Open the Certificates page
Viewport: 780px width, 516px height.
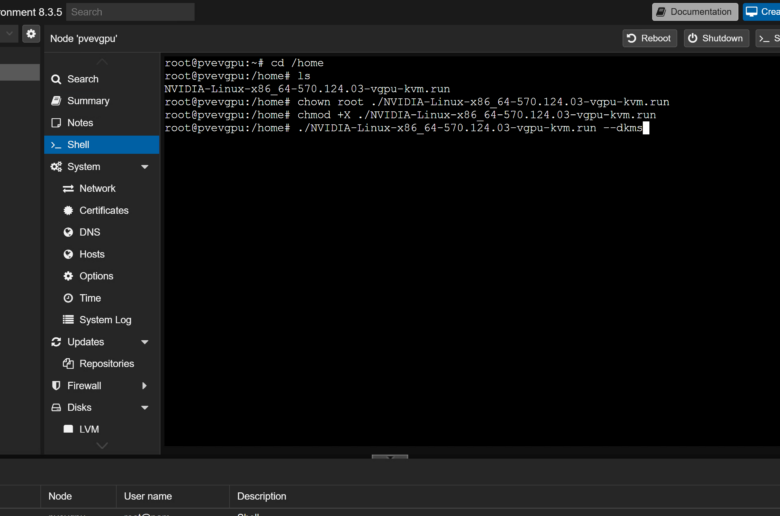[x=102, y=210]
